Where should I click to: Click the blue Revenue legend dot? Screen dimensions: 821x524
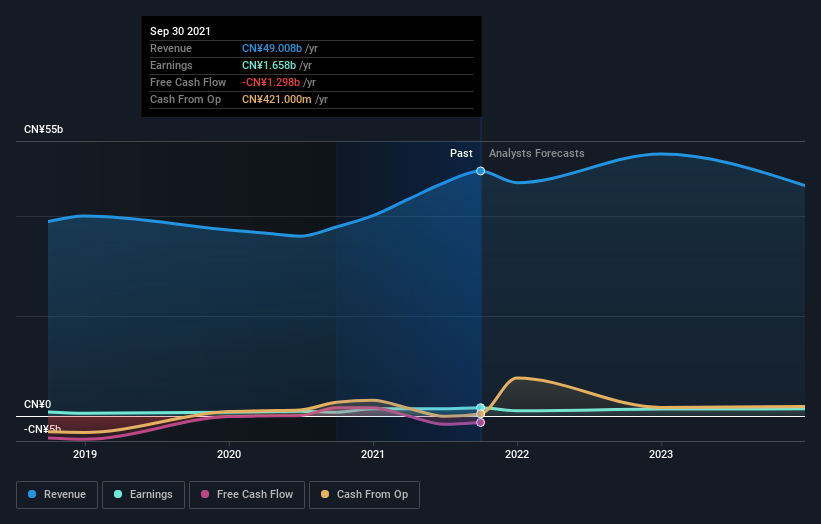(x=32, y=494)
